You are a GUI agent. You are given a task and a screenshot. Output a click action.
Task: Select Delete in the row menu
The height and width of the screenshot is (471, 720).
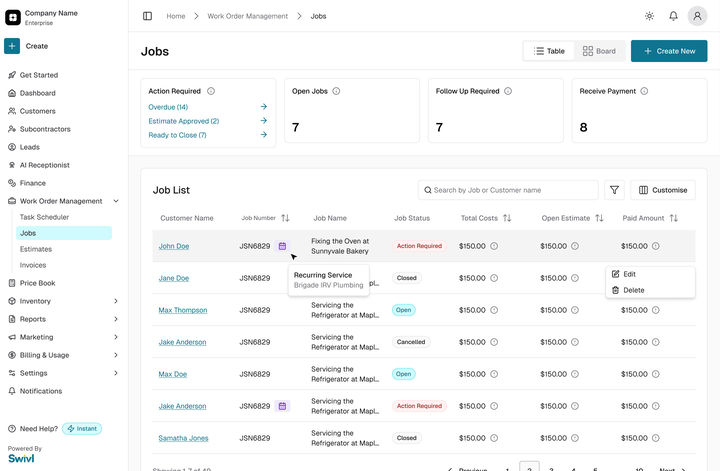coord(650,290)
